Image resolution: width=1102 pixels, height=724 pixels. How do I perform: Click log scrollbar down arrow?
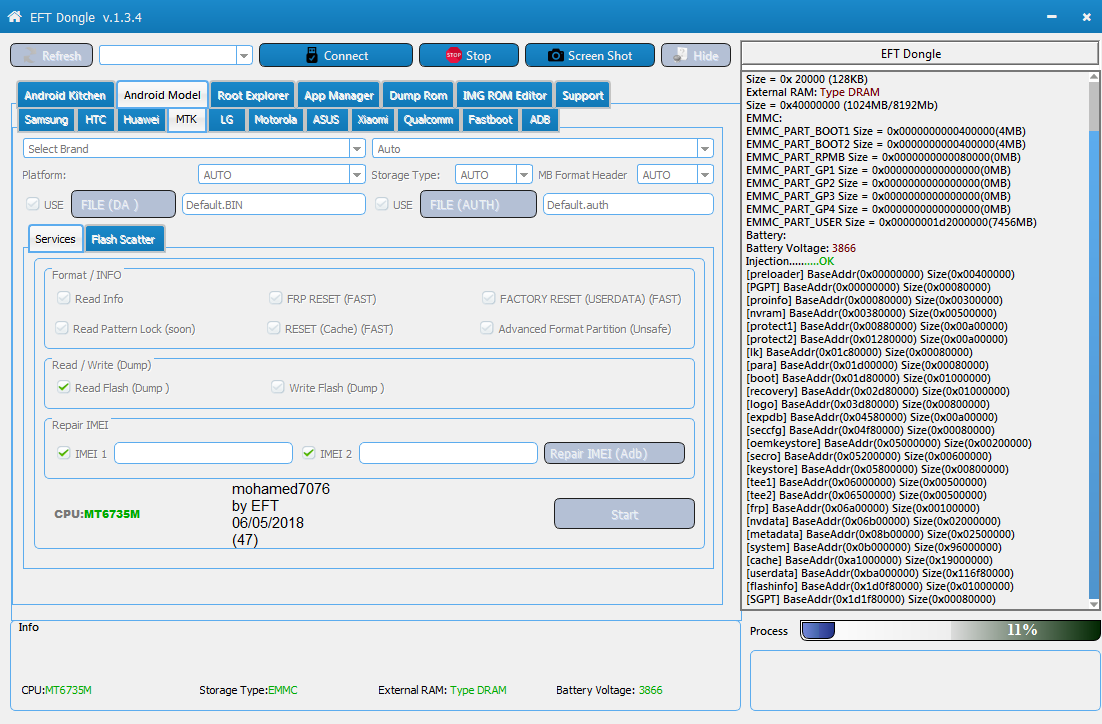1094,604
